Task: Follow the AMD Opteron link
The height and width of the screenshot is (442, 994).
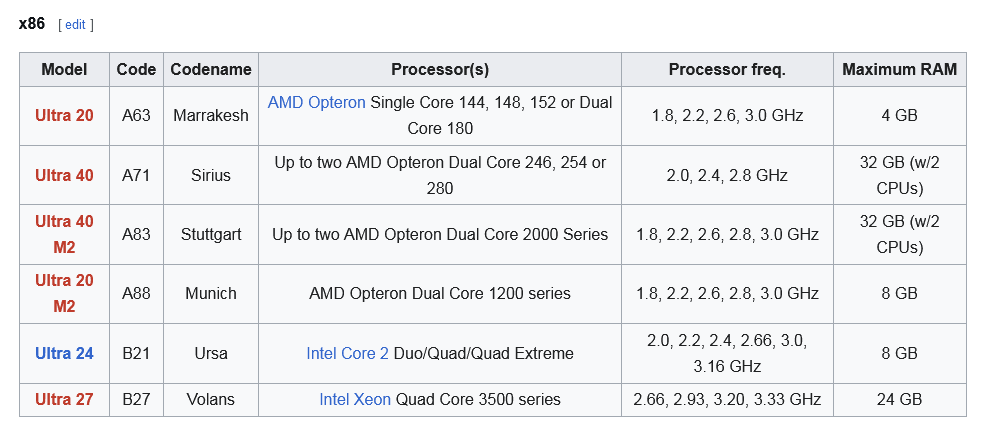Action: coord(316,102)
